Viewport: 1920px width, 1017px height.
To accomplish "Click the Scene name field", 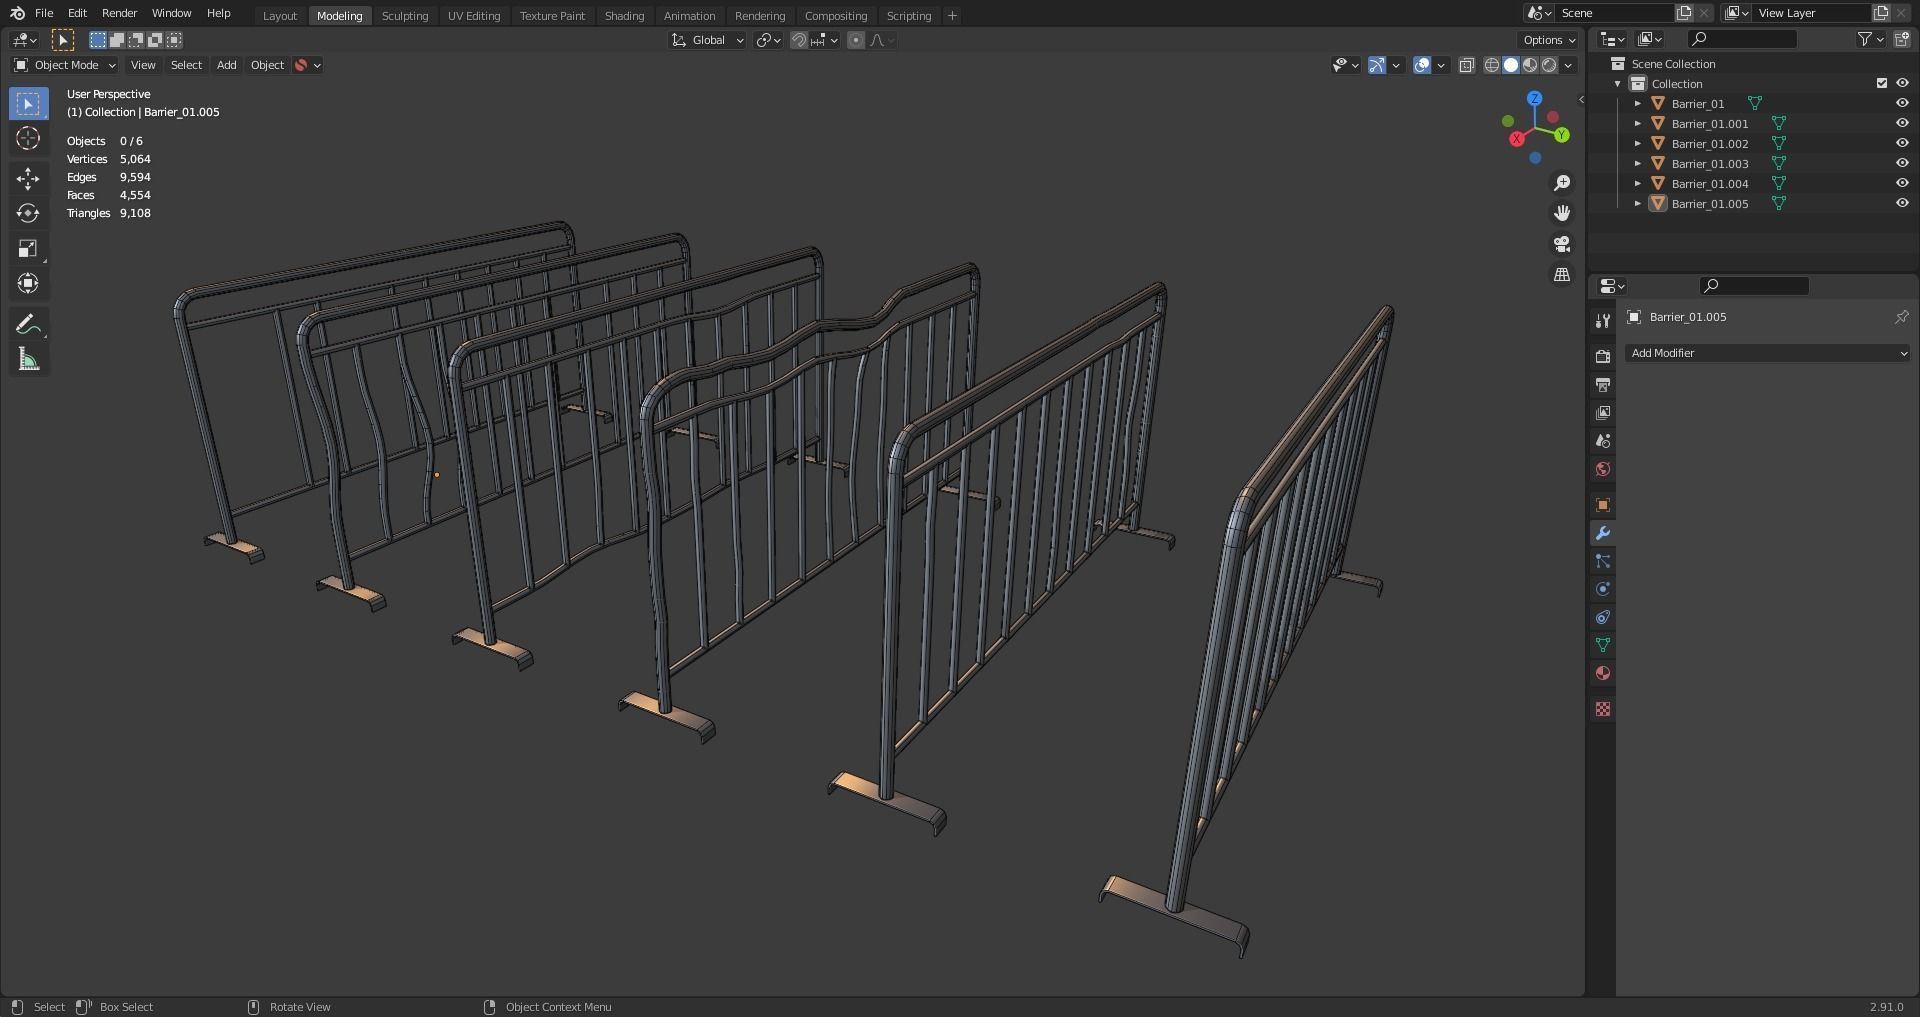I will 1614,13.
